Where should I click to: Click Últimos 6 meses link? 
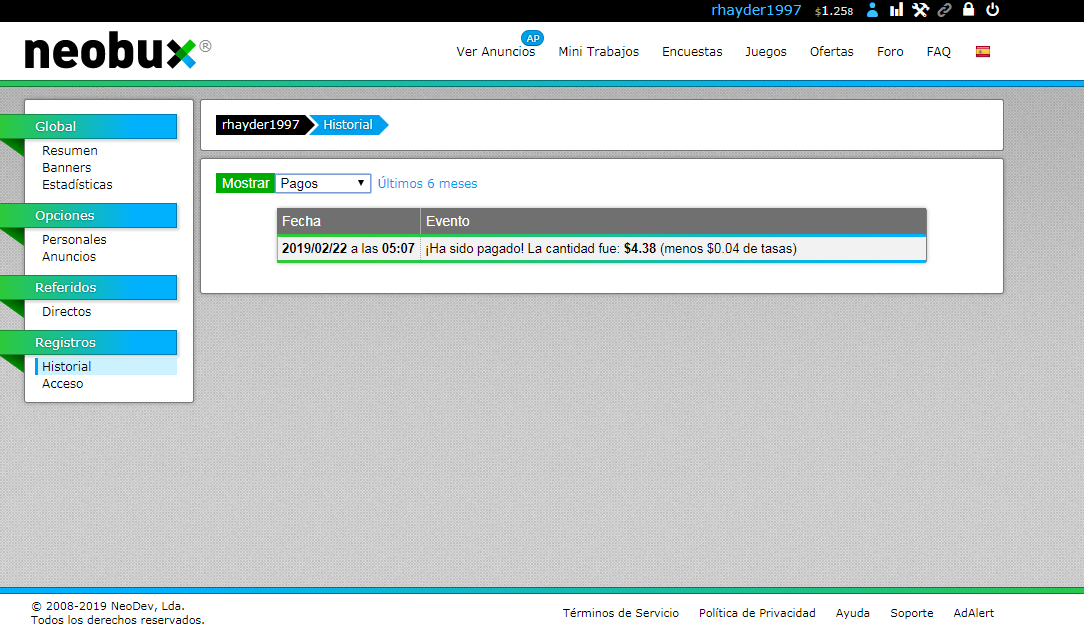click(427, 184)
